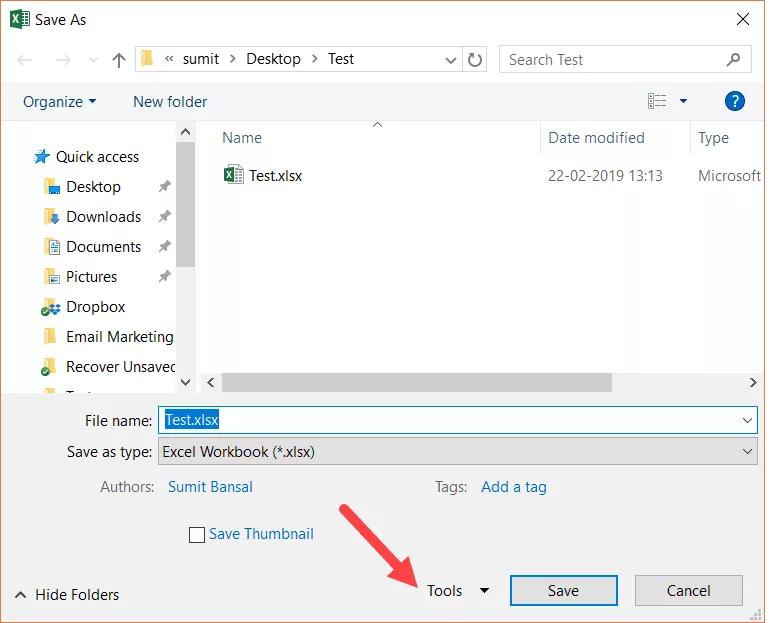Open the Recover Unsaved folder

120,367
